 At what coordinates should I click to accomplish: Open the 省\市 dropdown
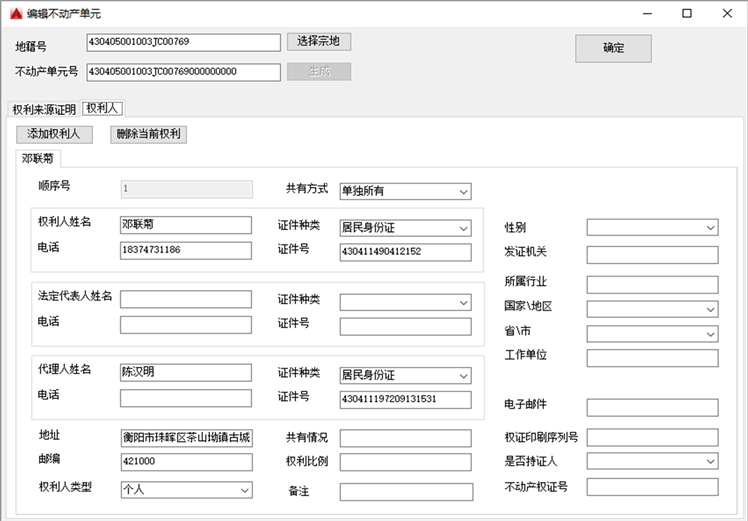[x=652, y=333]
